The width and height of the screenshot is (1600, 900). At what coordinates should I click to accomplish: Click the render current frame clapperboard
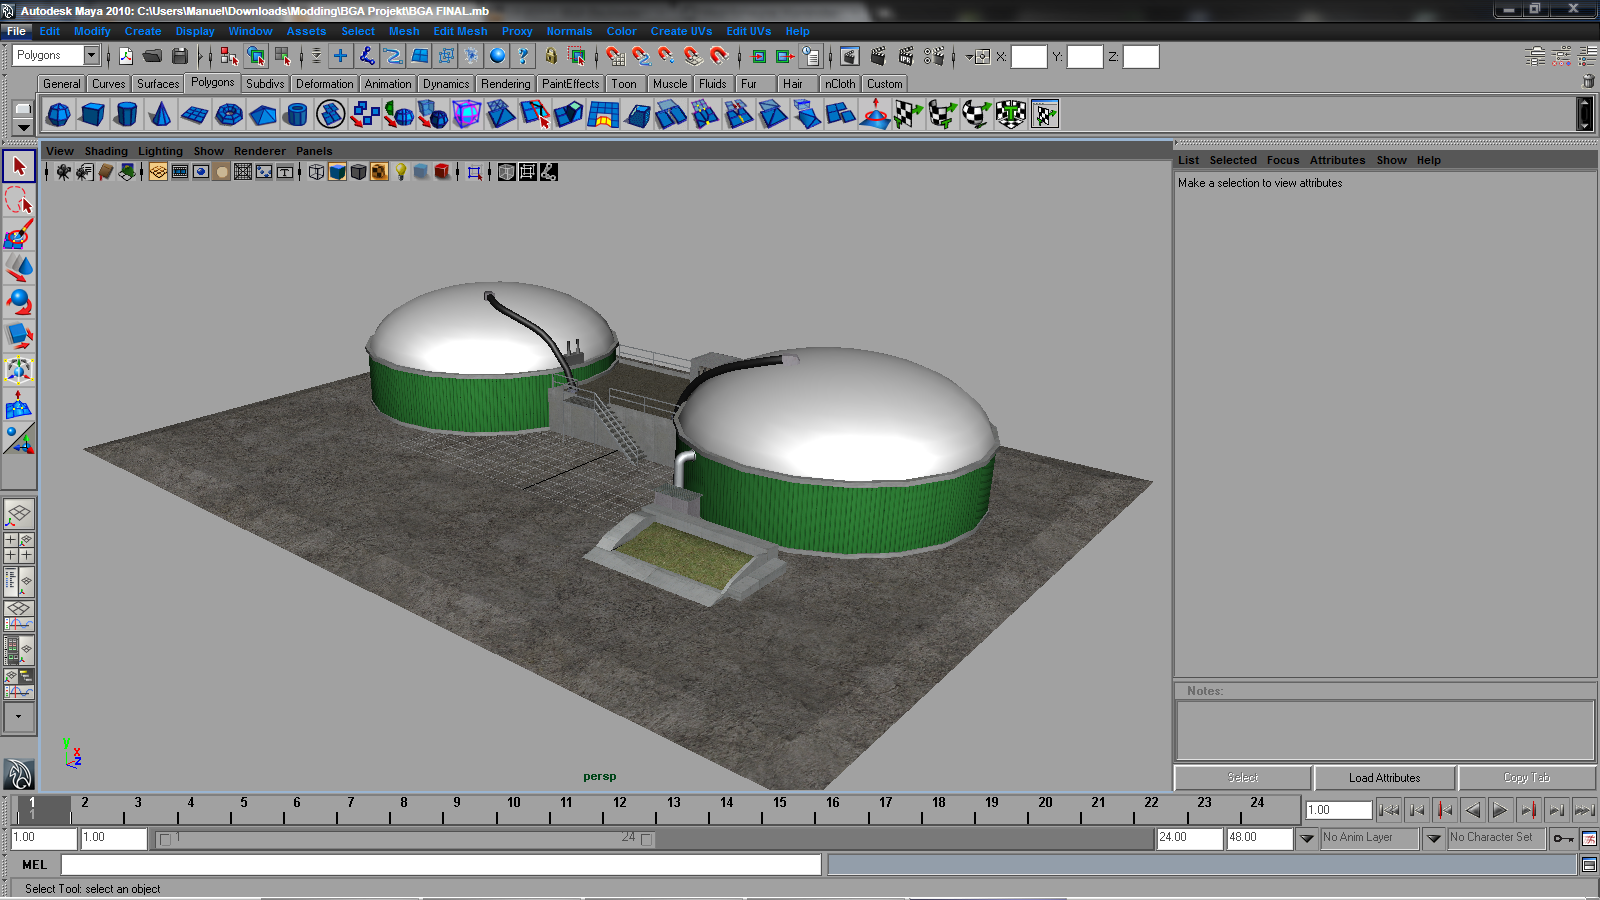click(x=878, y=56)
